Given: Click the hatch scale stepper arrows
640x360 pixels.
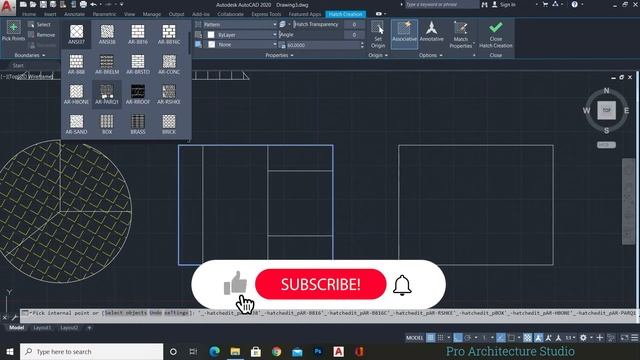Looking at the screenshot, I should [362, 45].
